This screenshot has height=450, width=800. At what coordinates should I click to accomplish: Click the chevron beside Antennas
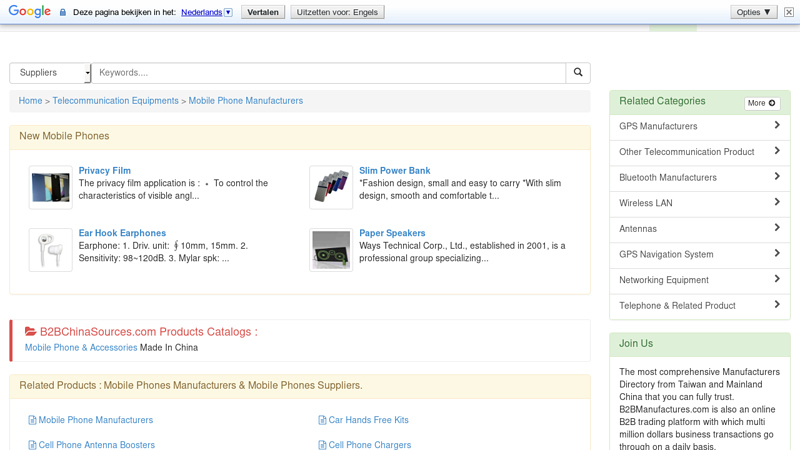point(777,227)
